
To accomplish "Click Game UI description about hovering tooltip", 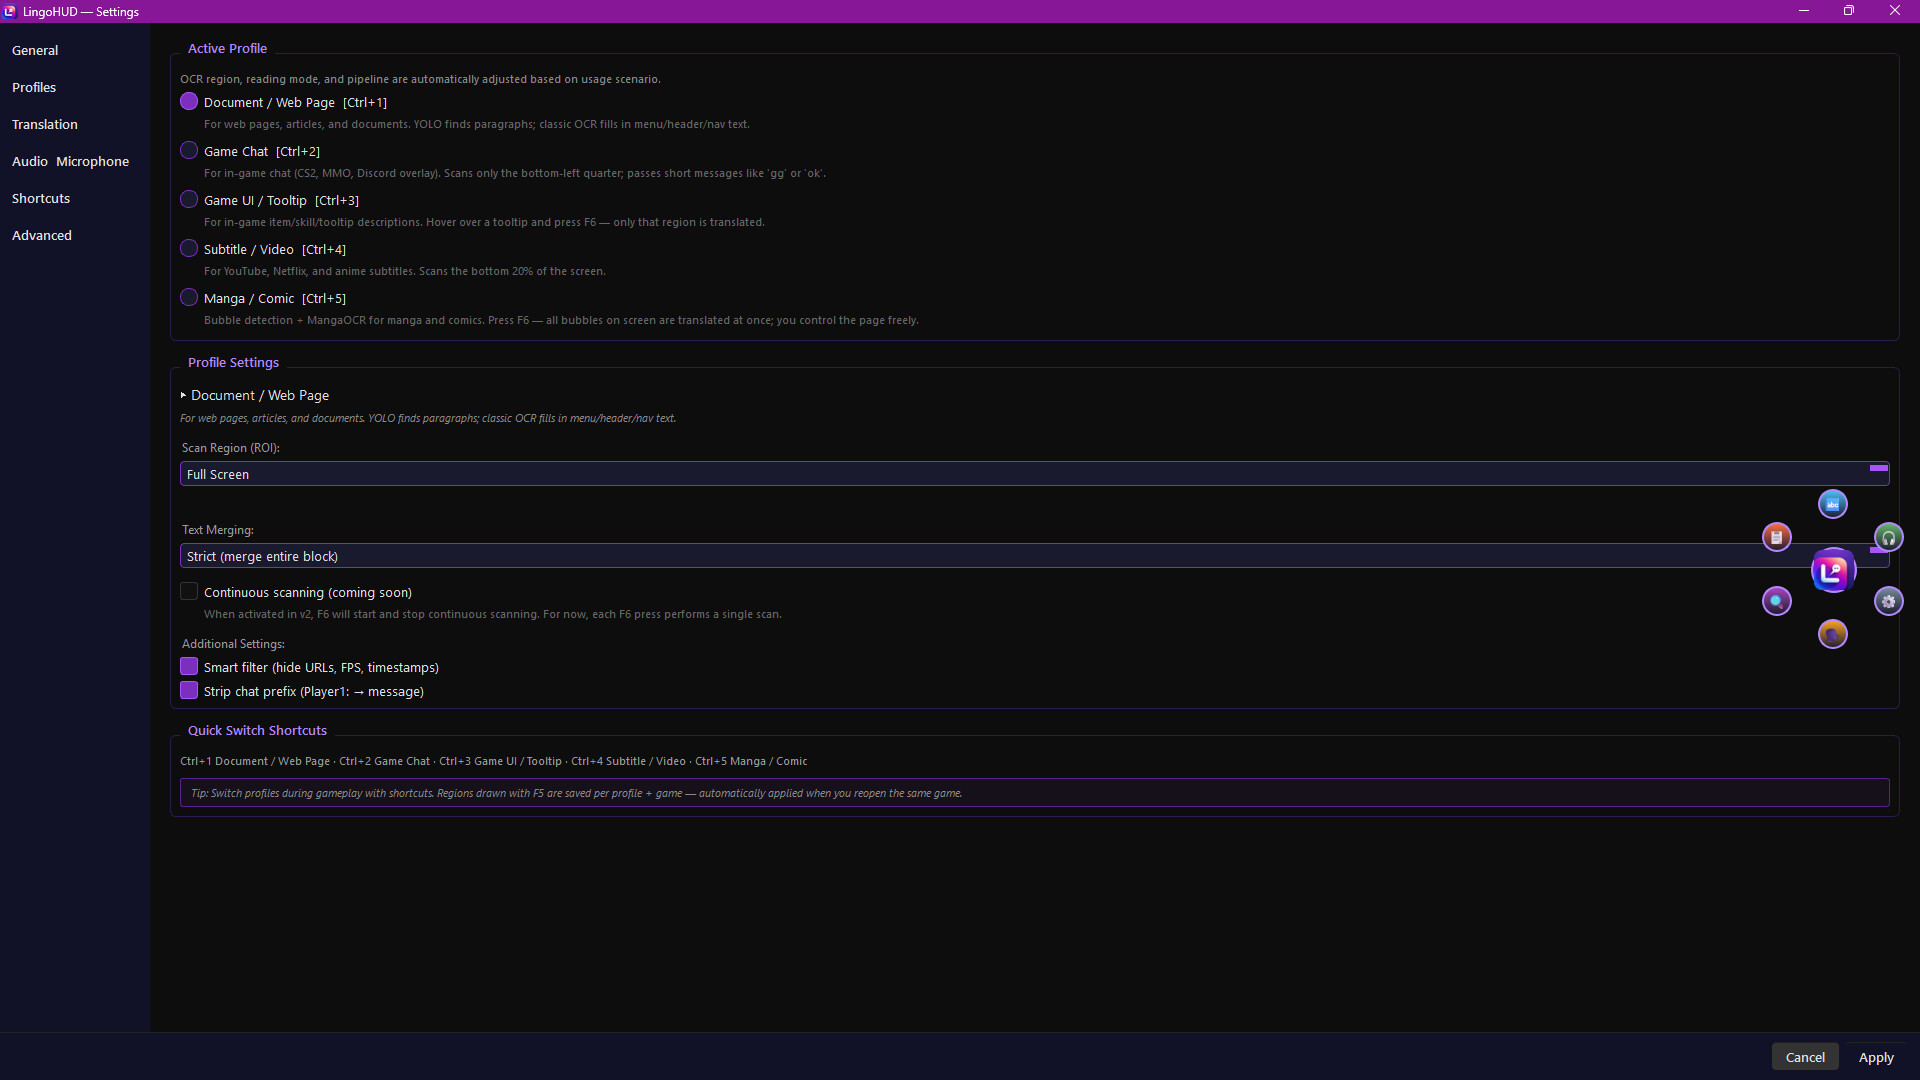I will (x=484, y=222).
